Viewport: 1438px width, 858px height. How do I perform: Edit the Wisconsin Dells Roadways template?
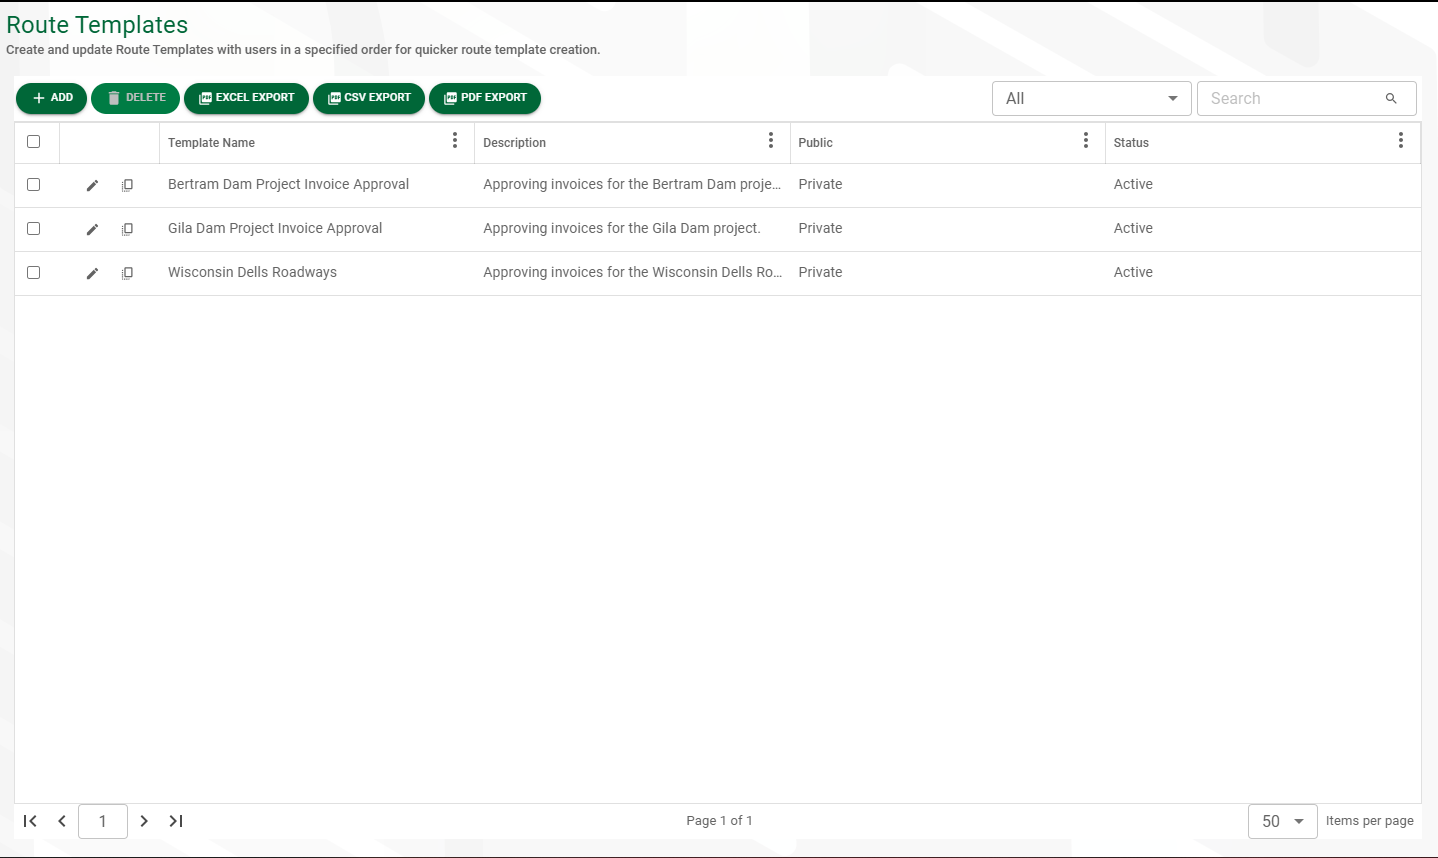(x=92, y=273)
